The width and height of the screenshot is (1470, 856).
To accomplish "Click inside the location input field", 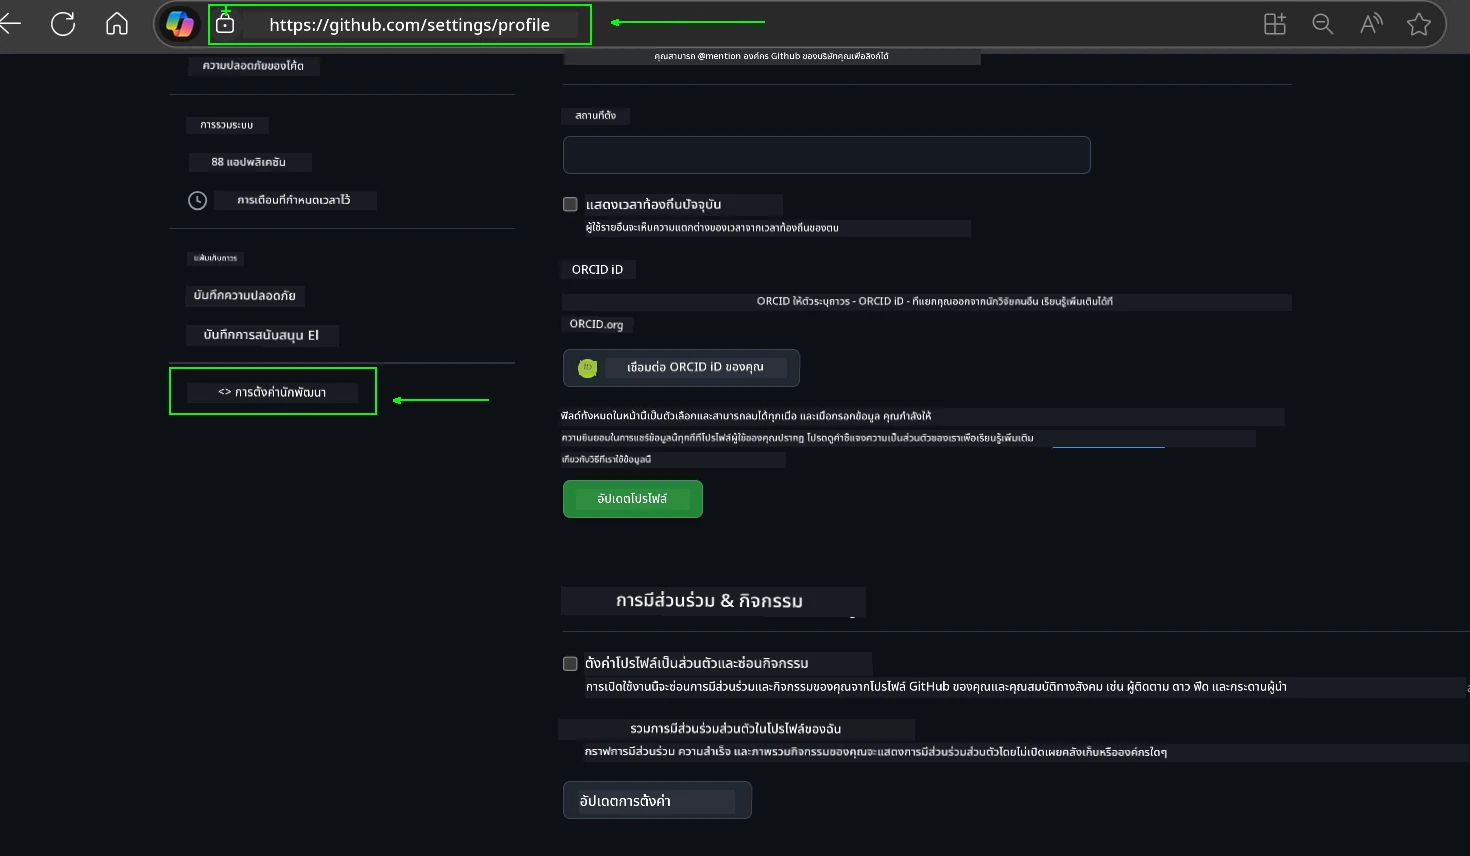I will click(826, 155).
